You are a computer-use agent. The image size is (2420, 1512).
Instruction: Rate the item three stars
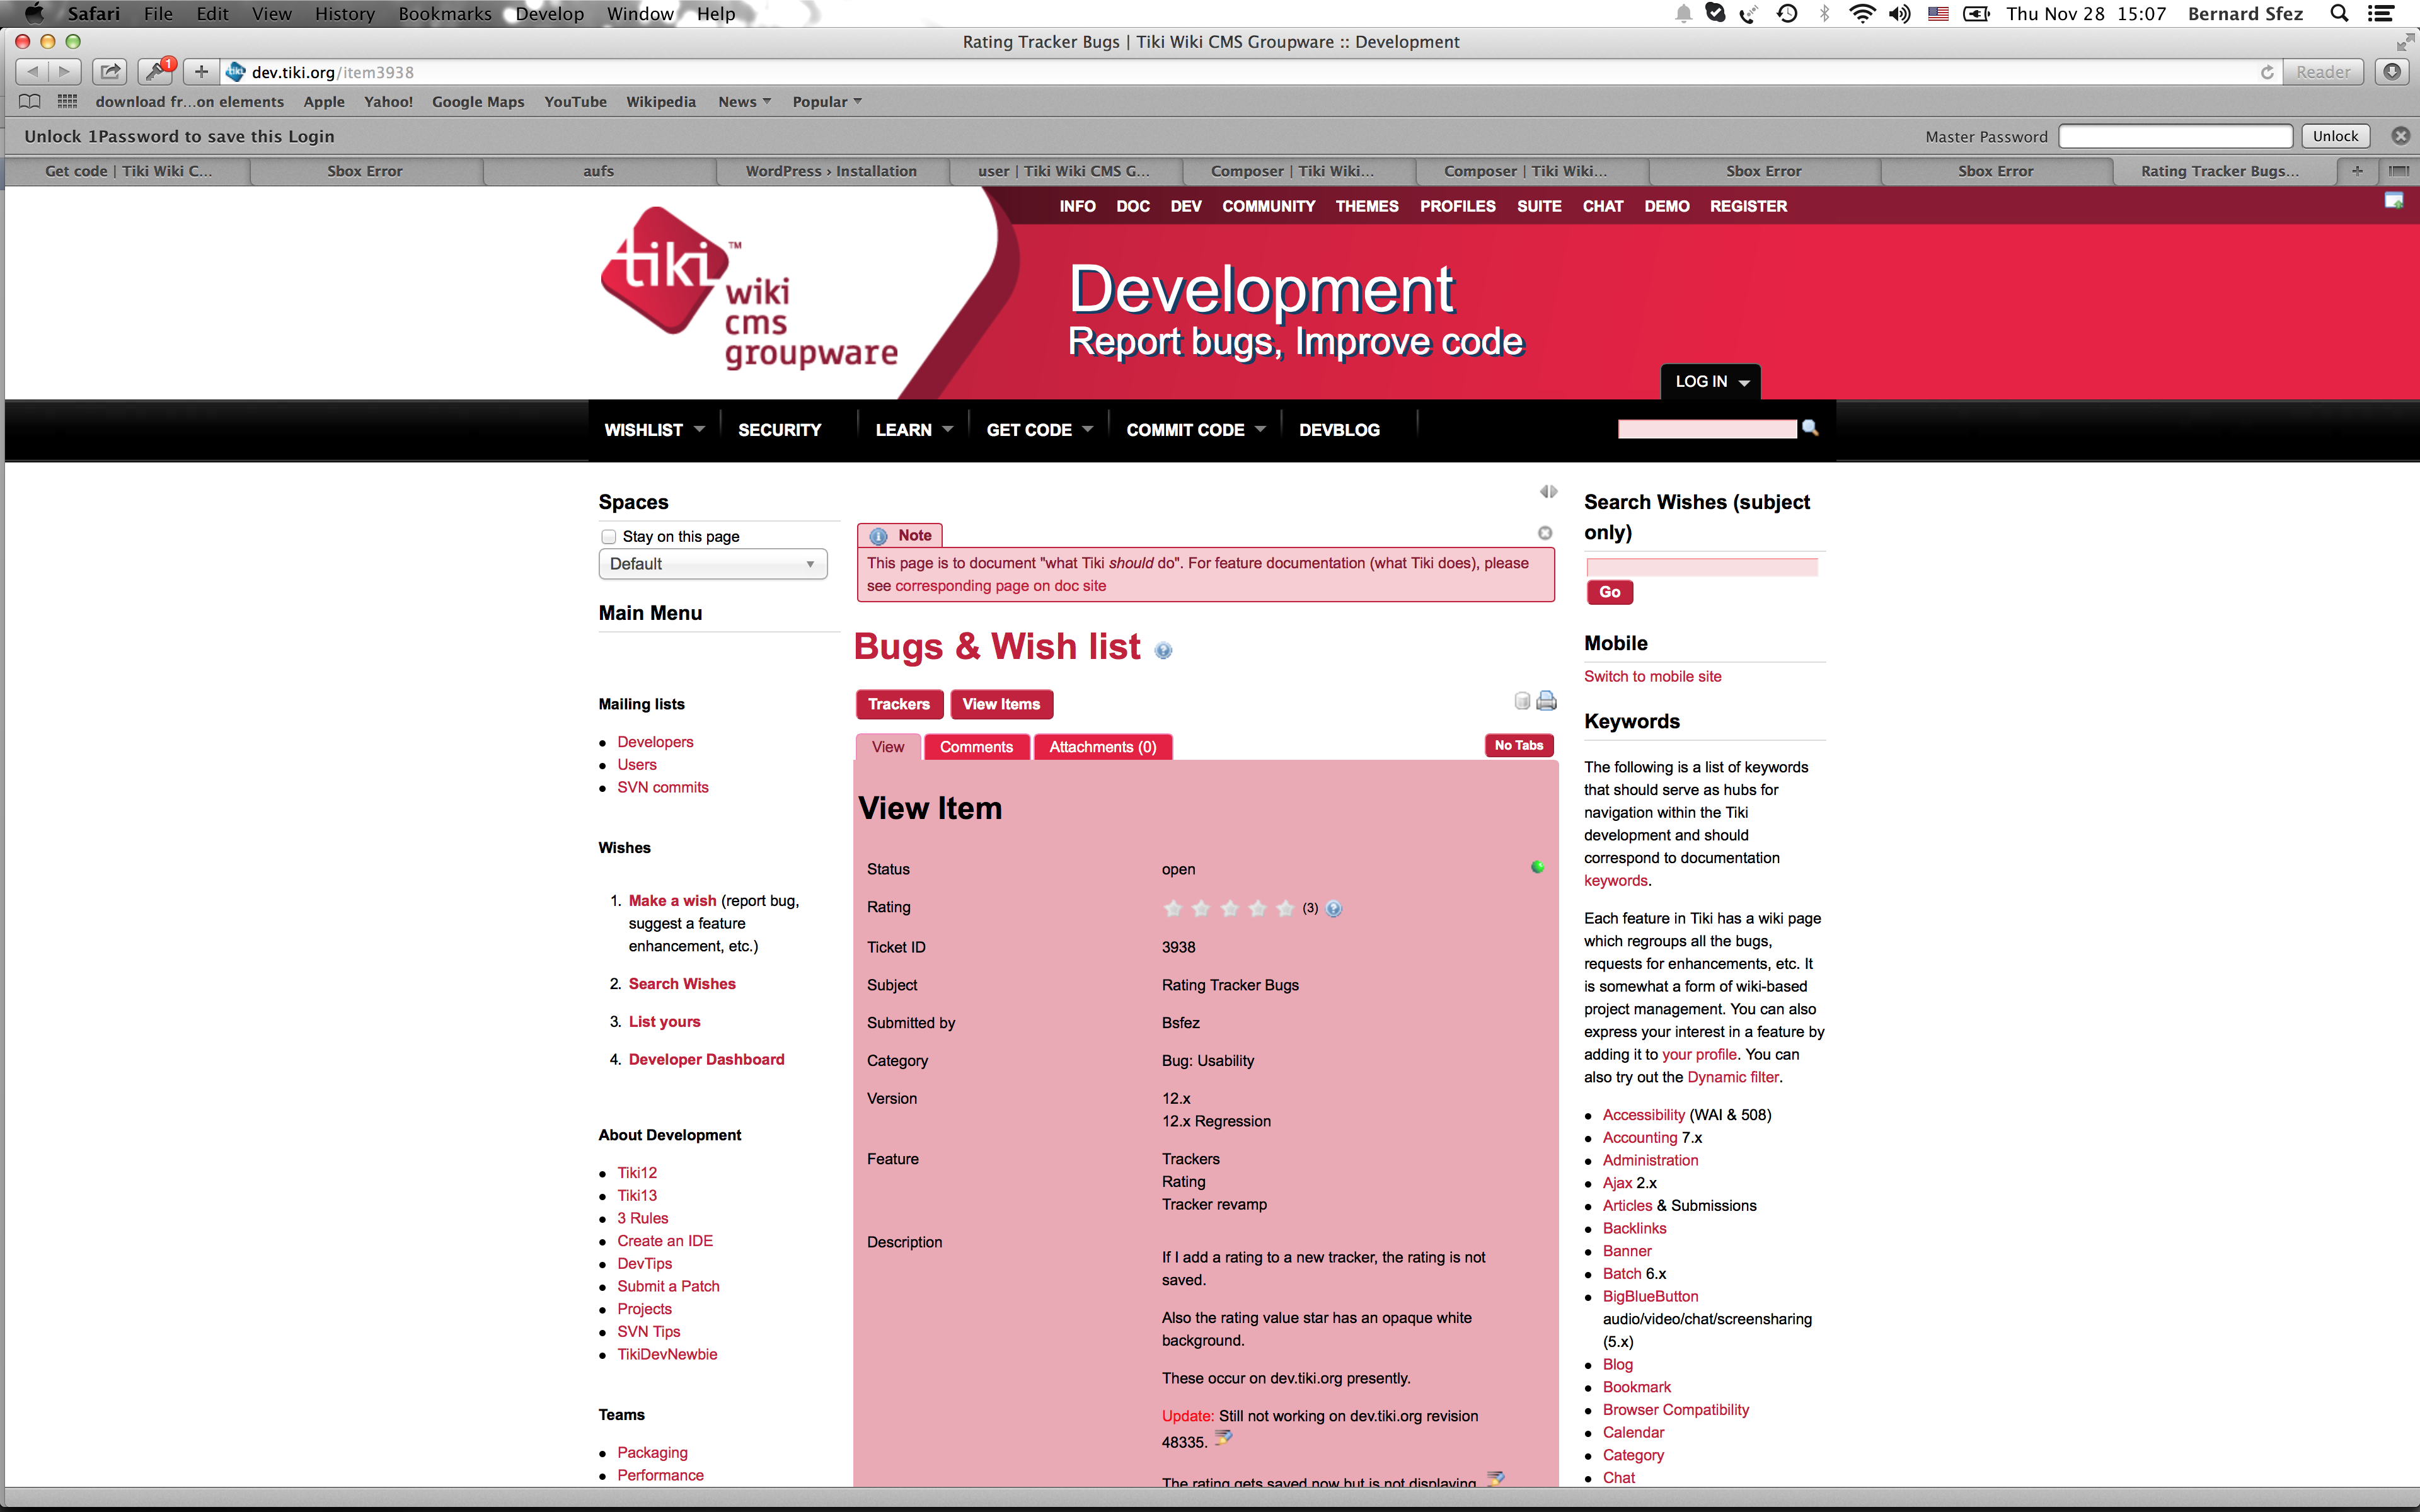(x=1229, y=908)
